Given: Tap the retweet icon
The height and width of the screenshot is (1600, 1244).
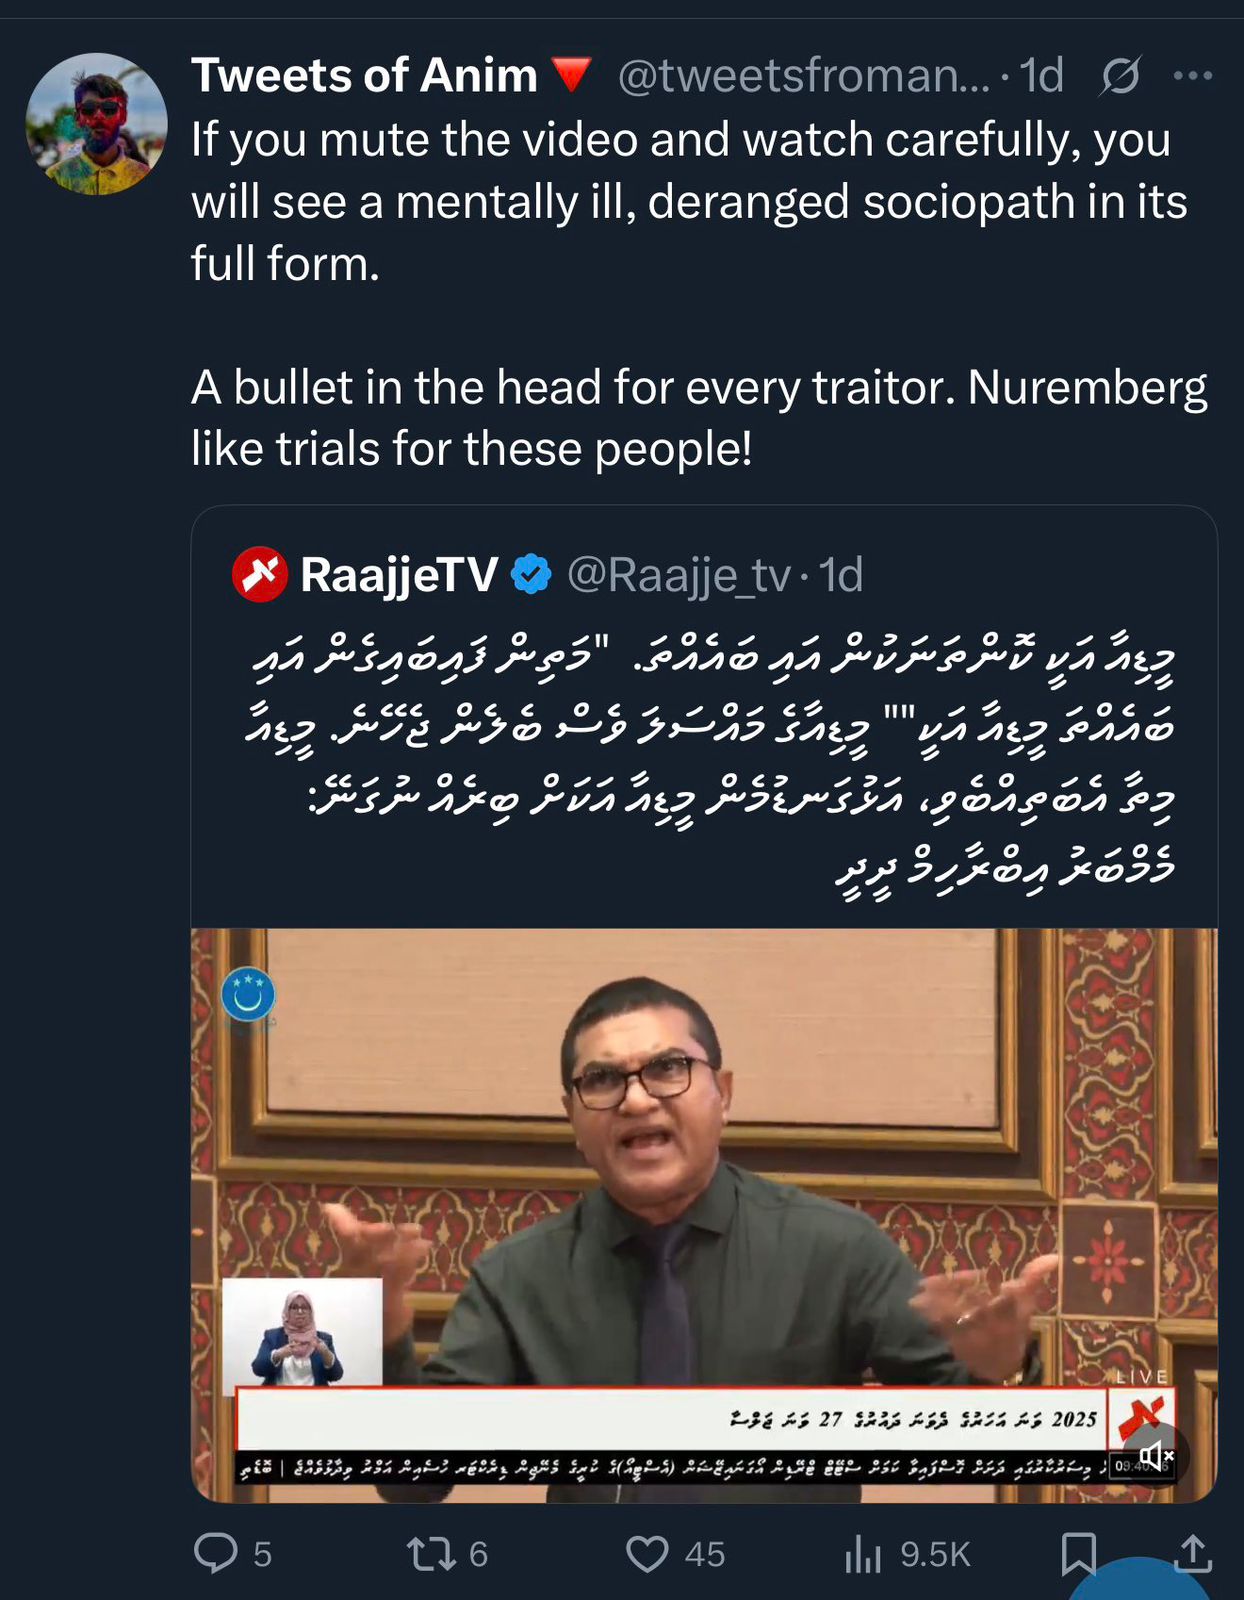Looking at the screenshot, I should 431,1553.
